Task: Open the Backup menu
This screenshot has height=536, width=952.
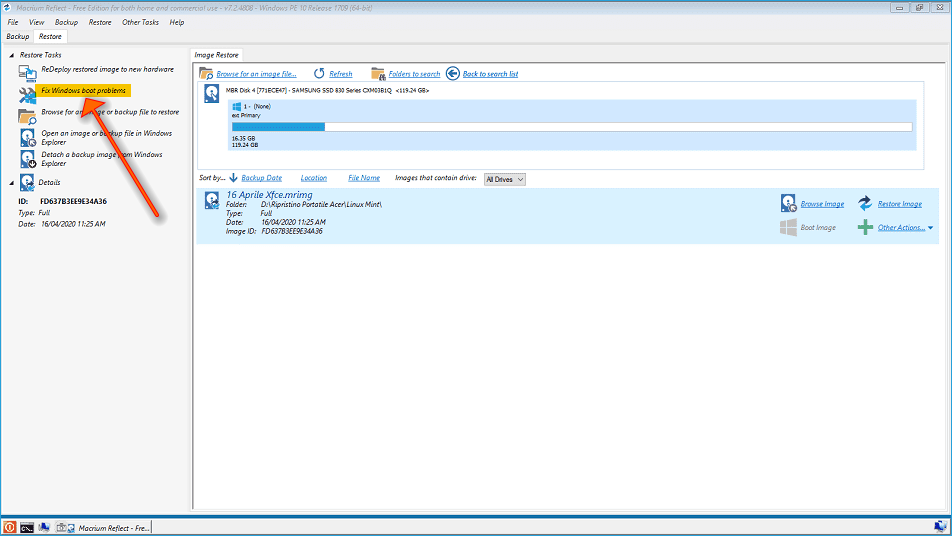Action: pyautogui.click(x=66, y=22)
